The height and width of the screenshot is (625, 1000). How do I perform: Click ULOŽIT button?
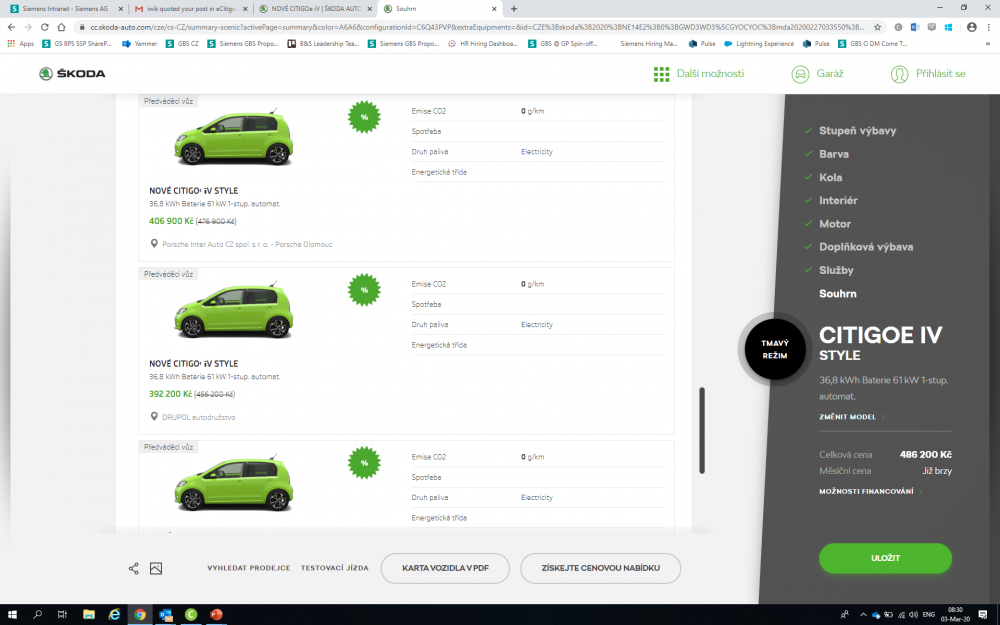885,558
